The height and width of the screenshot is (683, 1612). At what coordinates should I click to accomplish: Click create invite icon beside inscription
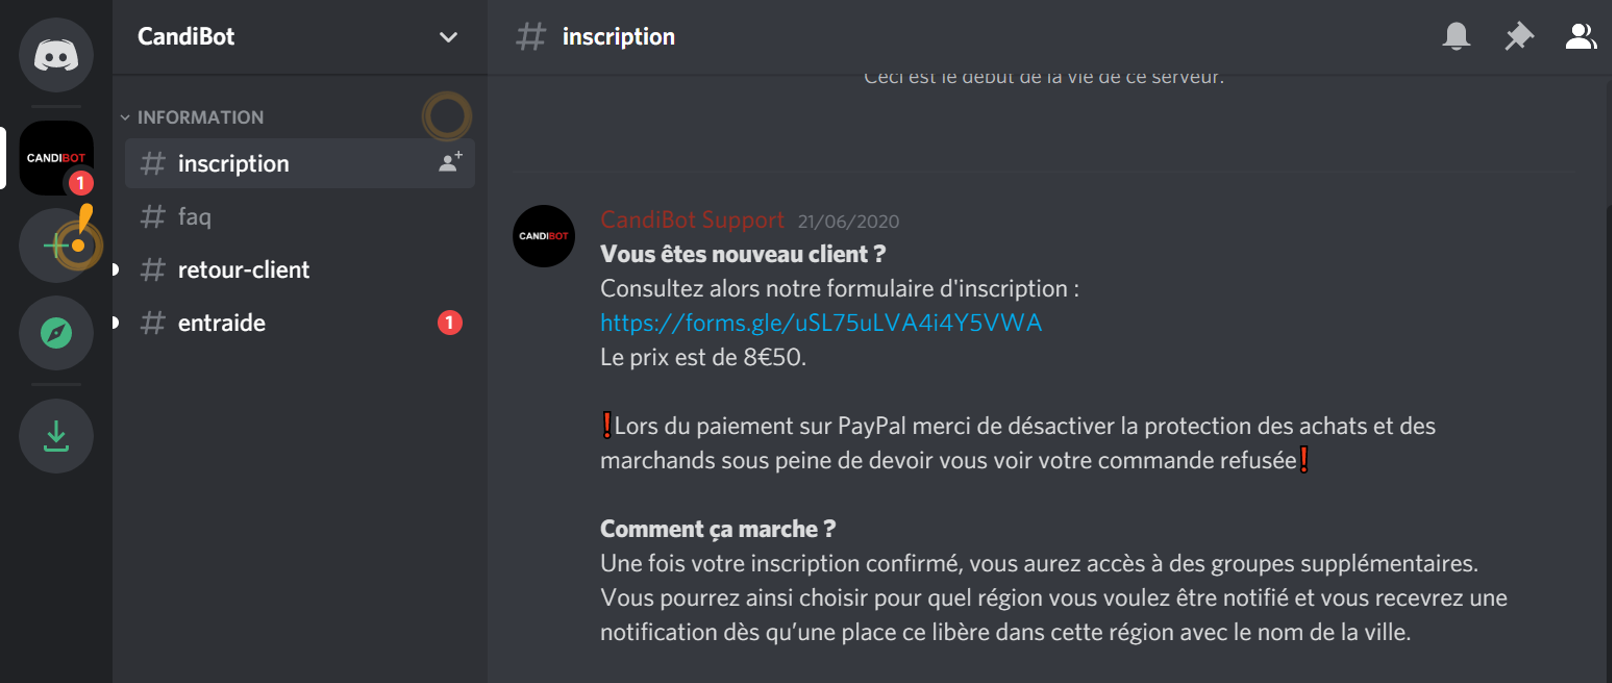click(450, 162)
